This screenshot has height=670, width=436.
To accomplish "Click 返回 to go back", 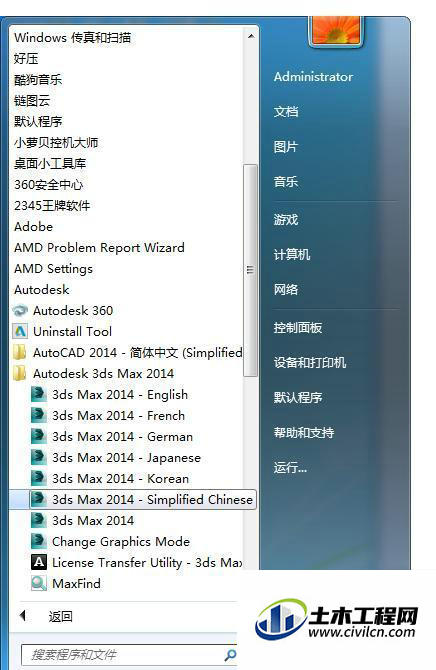I will pyautogui.click(x=60, y=616).
